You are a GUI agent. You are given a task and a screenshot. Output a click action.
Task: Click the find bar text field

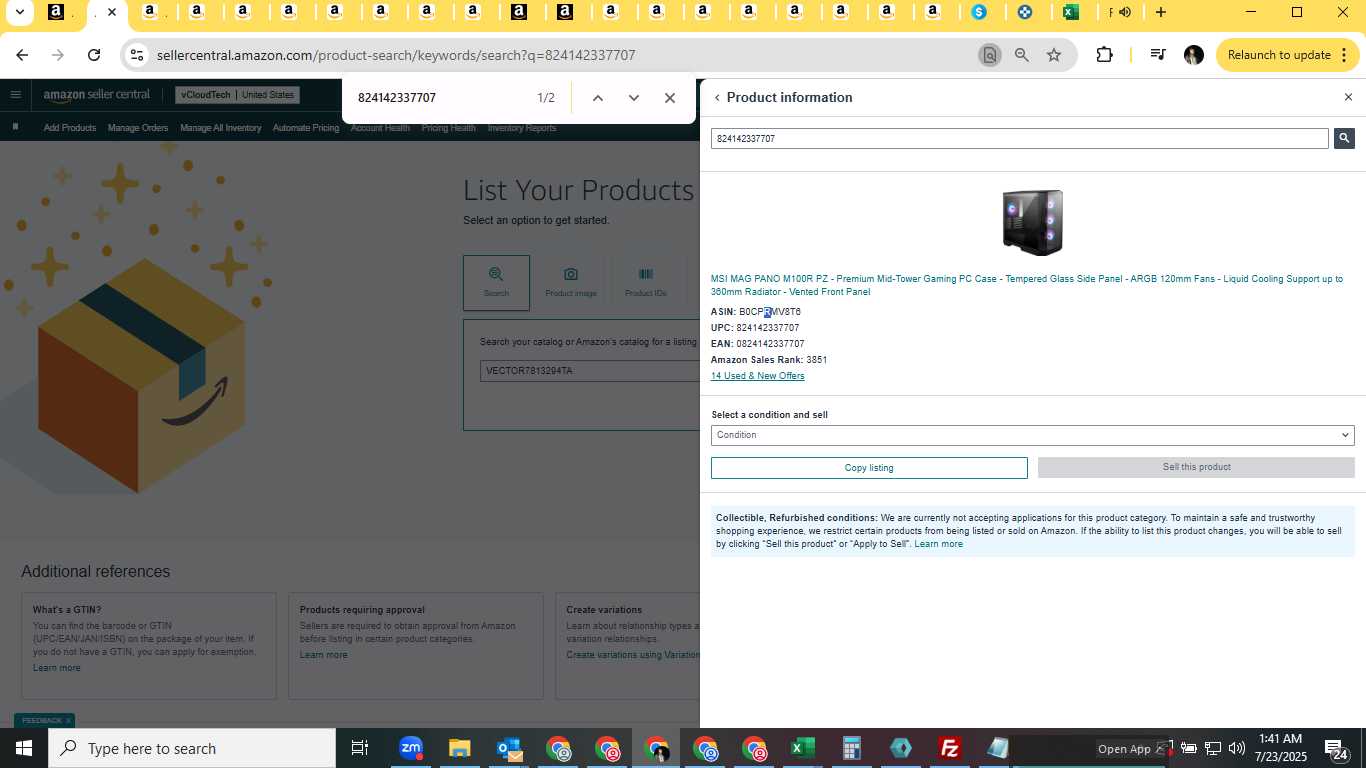pyautogui.click(x=440, y=98)
